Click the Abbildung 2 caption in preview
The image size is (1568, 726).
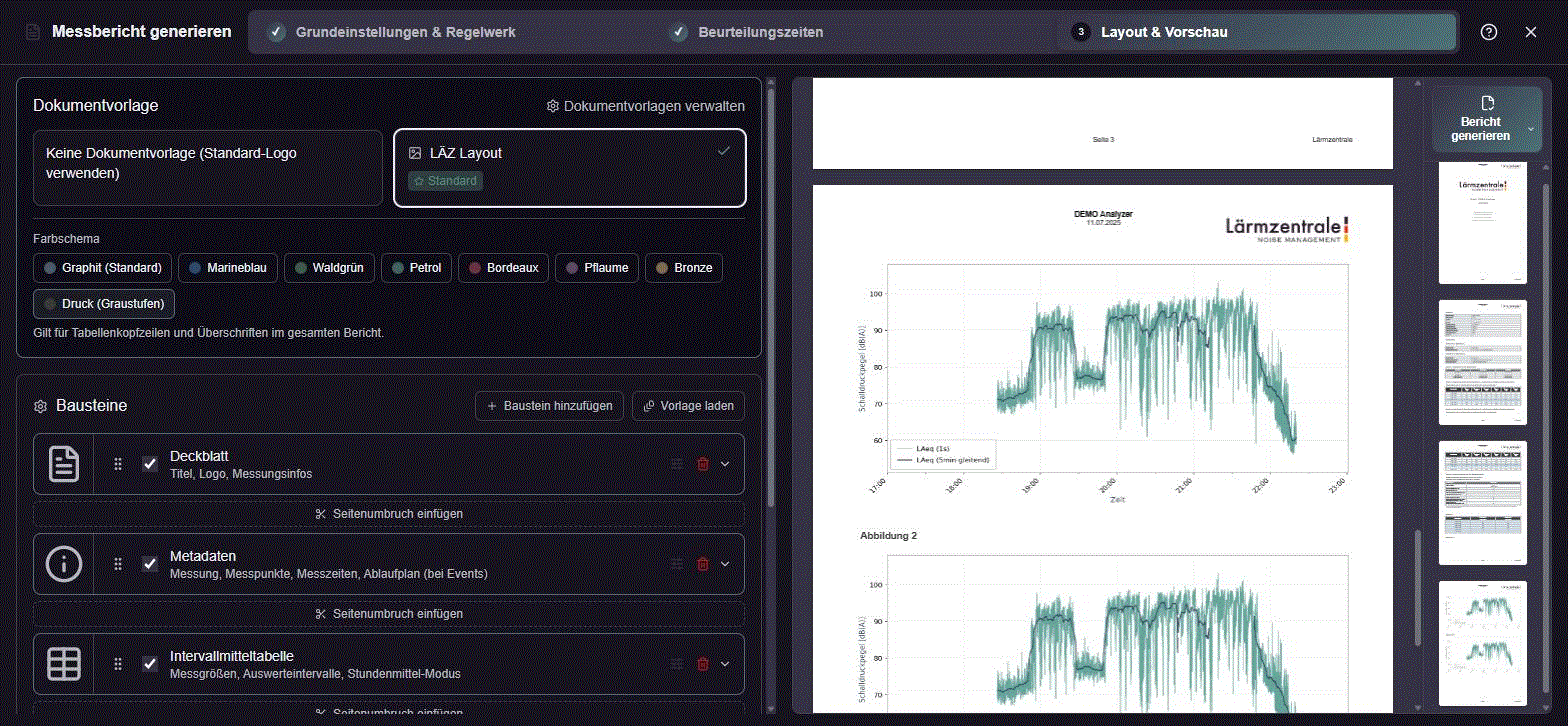point(888,536)
